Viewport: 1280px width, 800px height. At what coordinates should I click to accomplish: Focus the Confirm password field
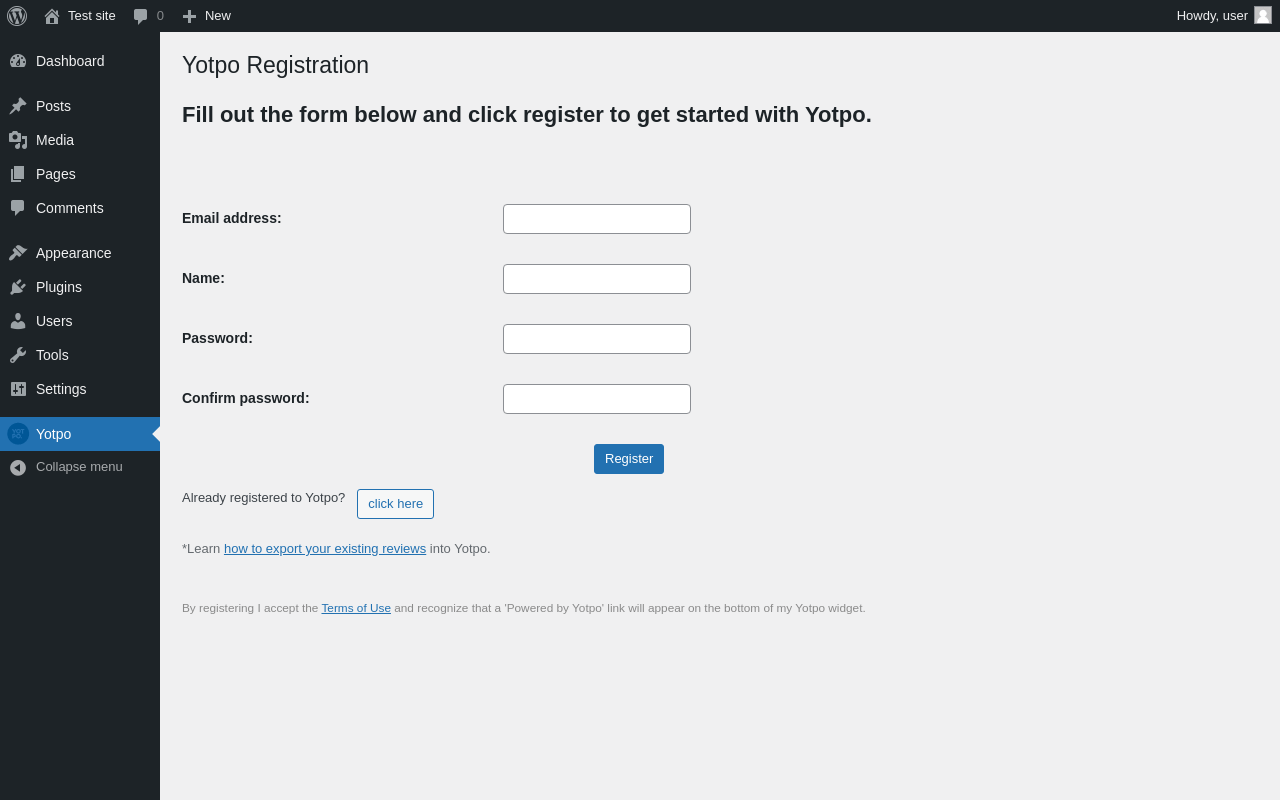(597, 399)
